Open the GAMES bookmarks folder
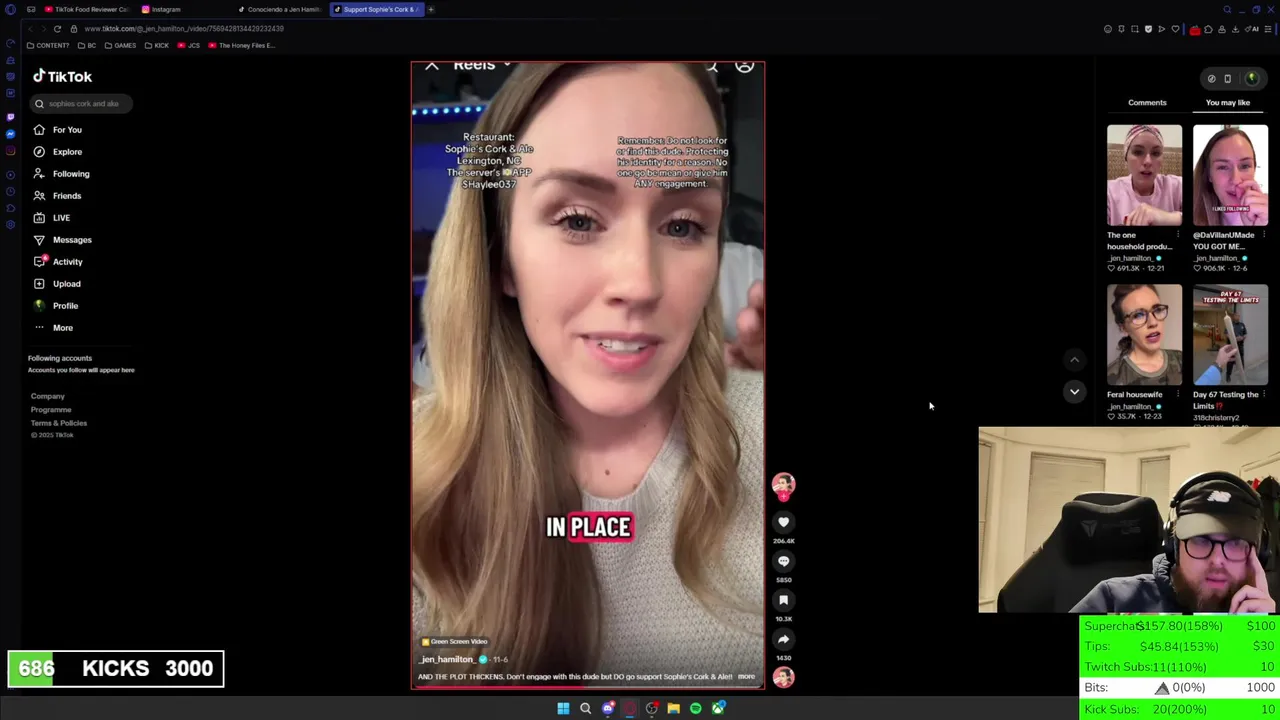 click(x=120, y=46)
